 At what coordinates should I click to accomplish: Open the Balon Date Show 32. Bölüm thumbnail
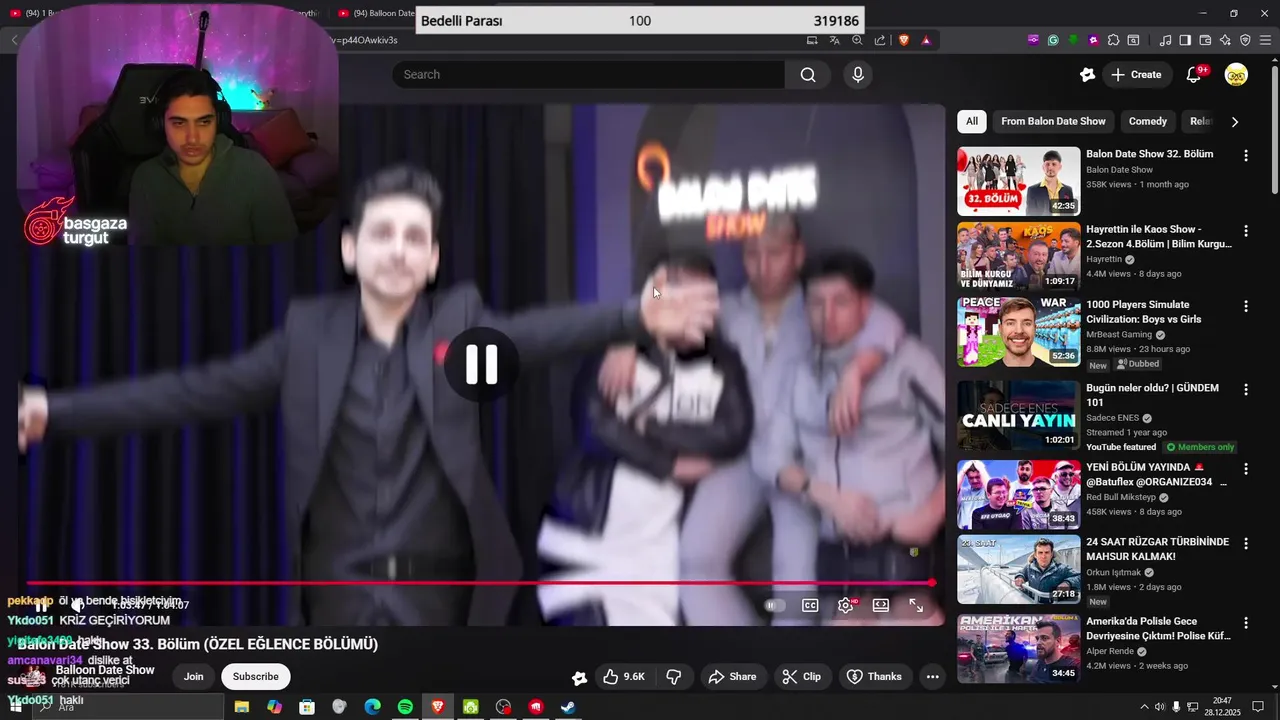[1018, 181]
